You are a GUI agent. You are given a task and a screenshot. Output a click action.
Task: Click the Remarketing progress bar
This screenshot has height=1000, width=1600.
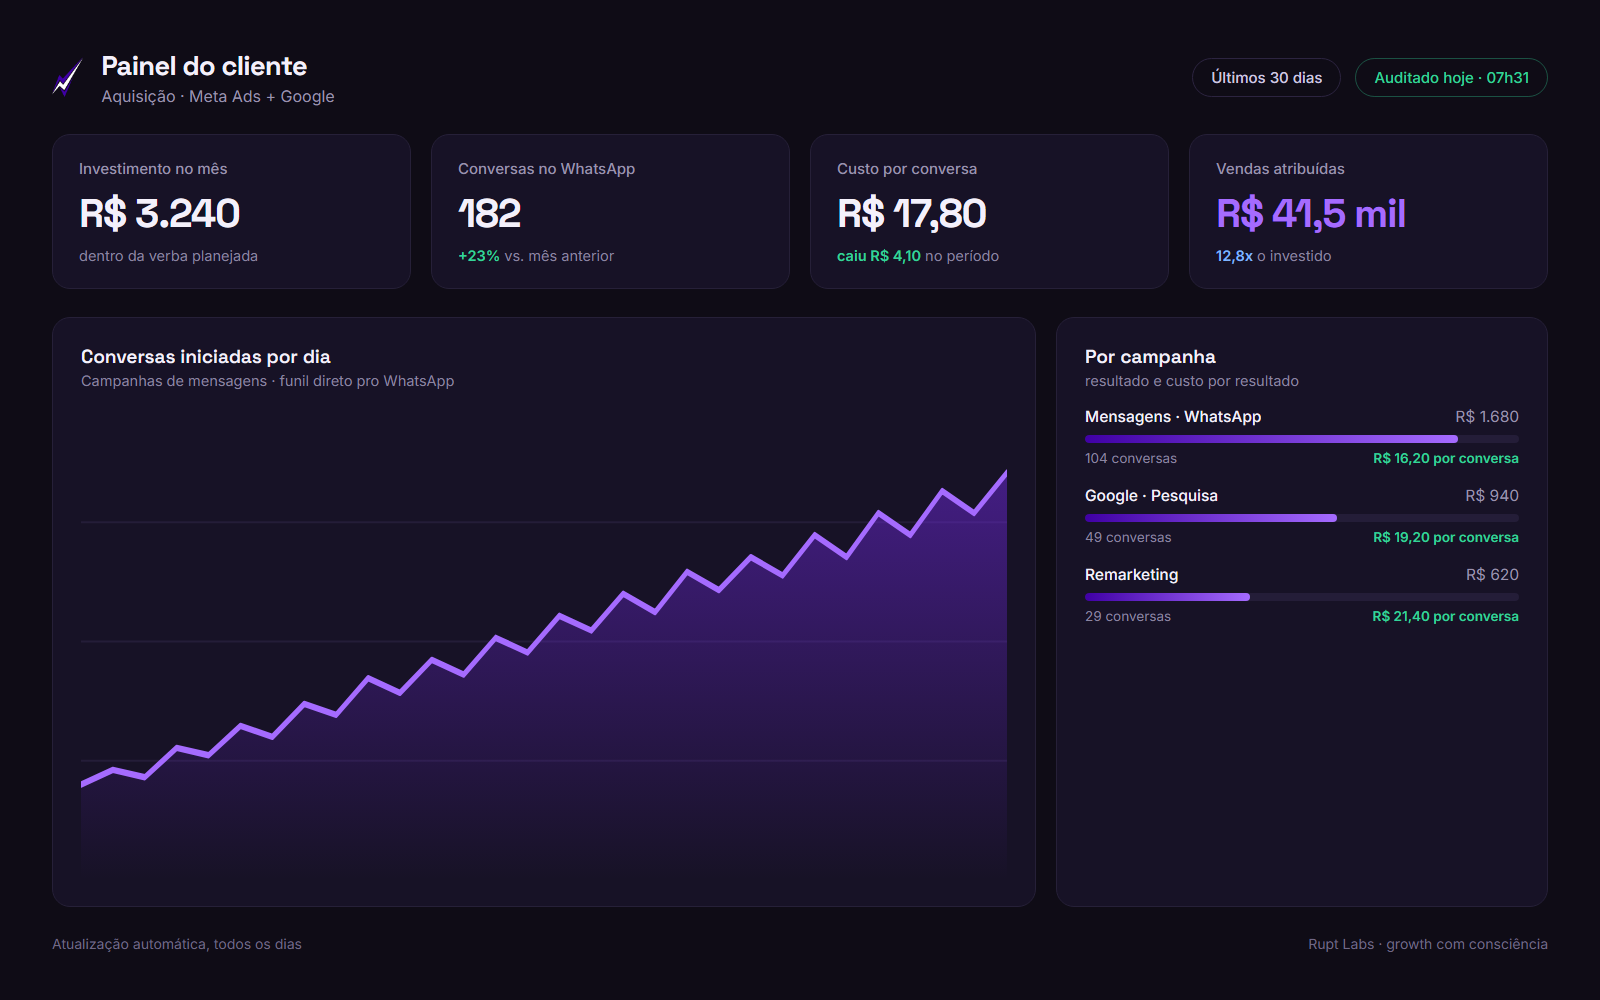tap(1302, 597)
